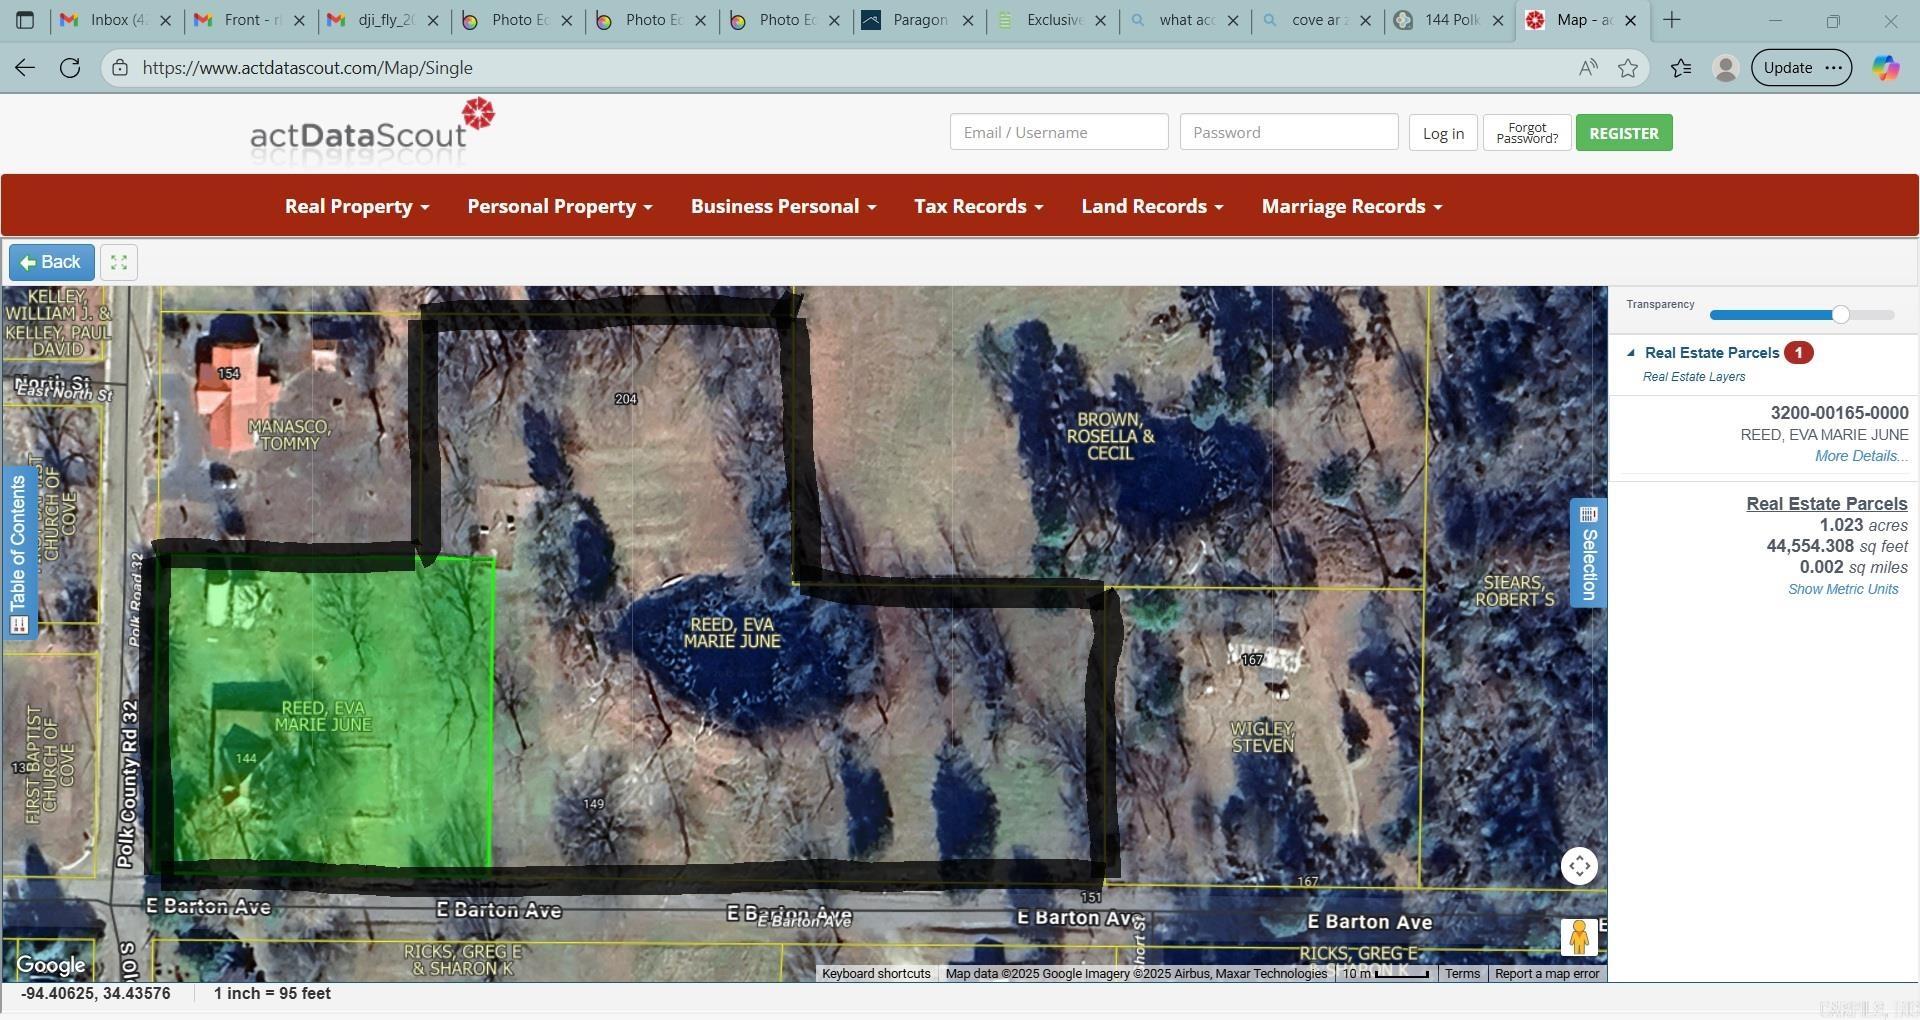
Task: Open the Table of Contents side panel
Action: (18, 552)
